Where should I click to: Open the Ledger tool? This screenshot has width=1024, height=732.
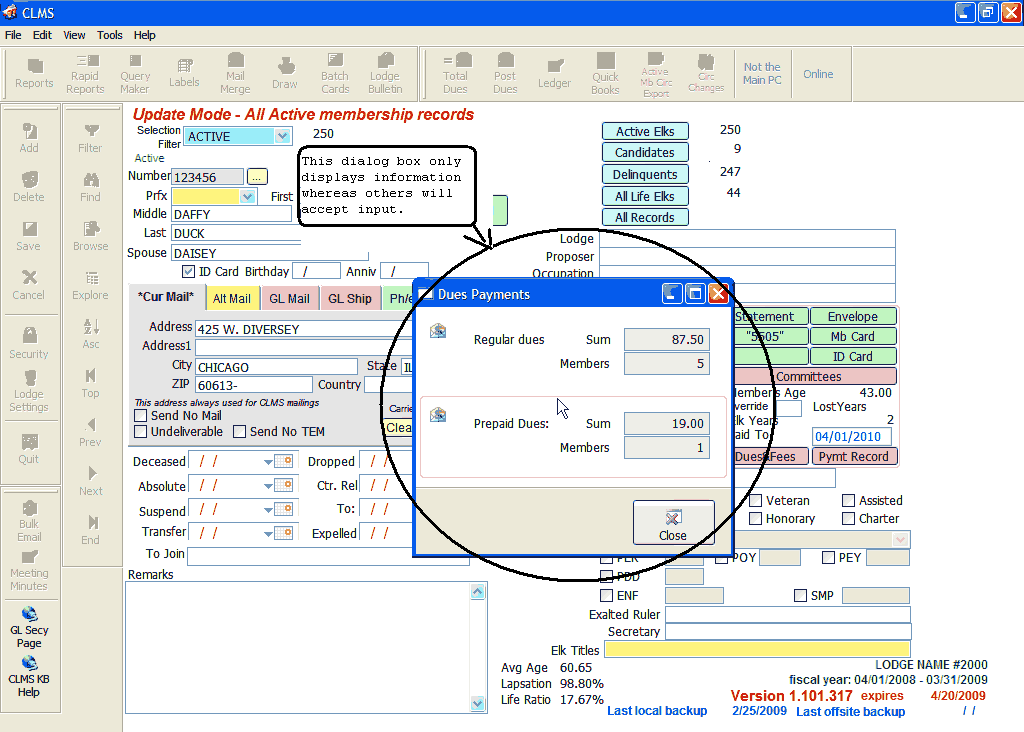click(554, 73)
